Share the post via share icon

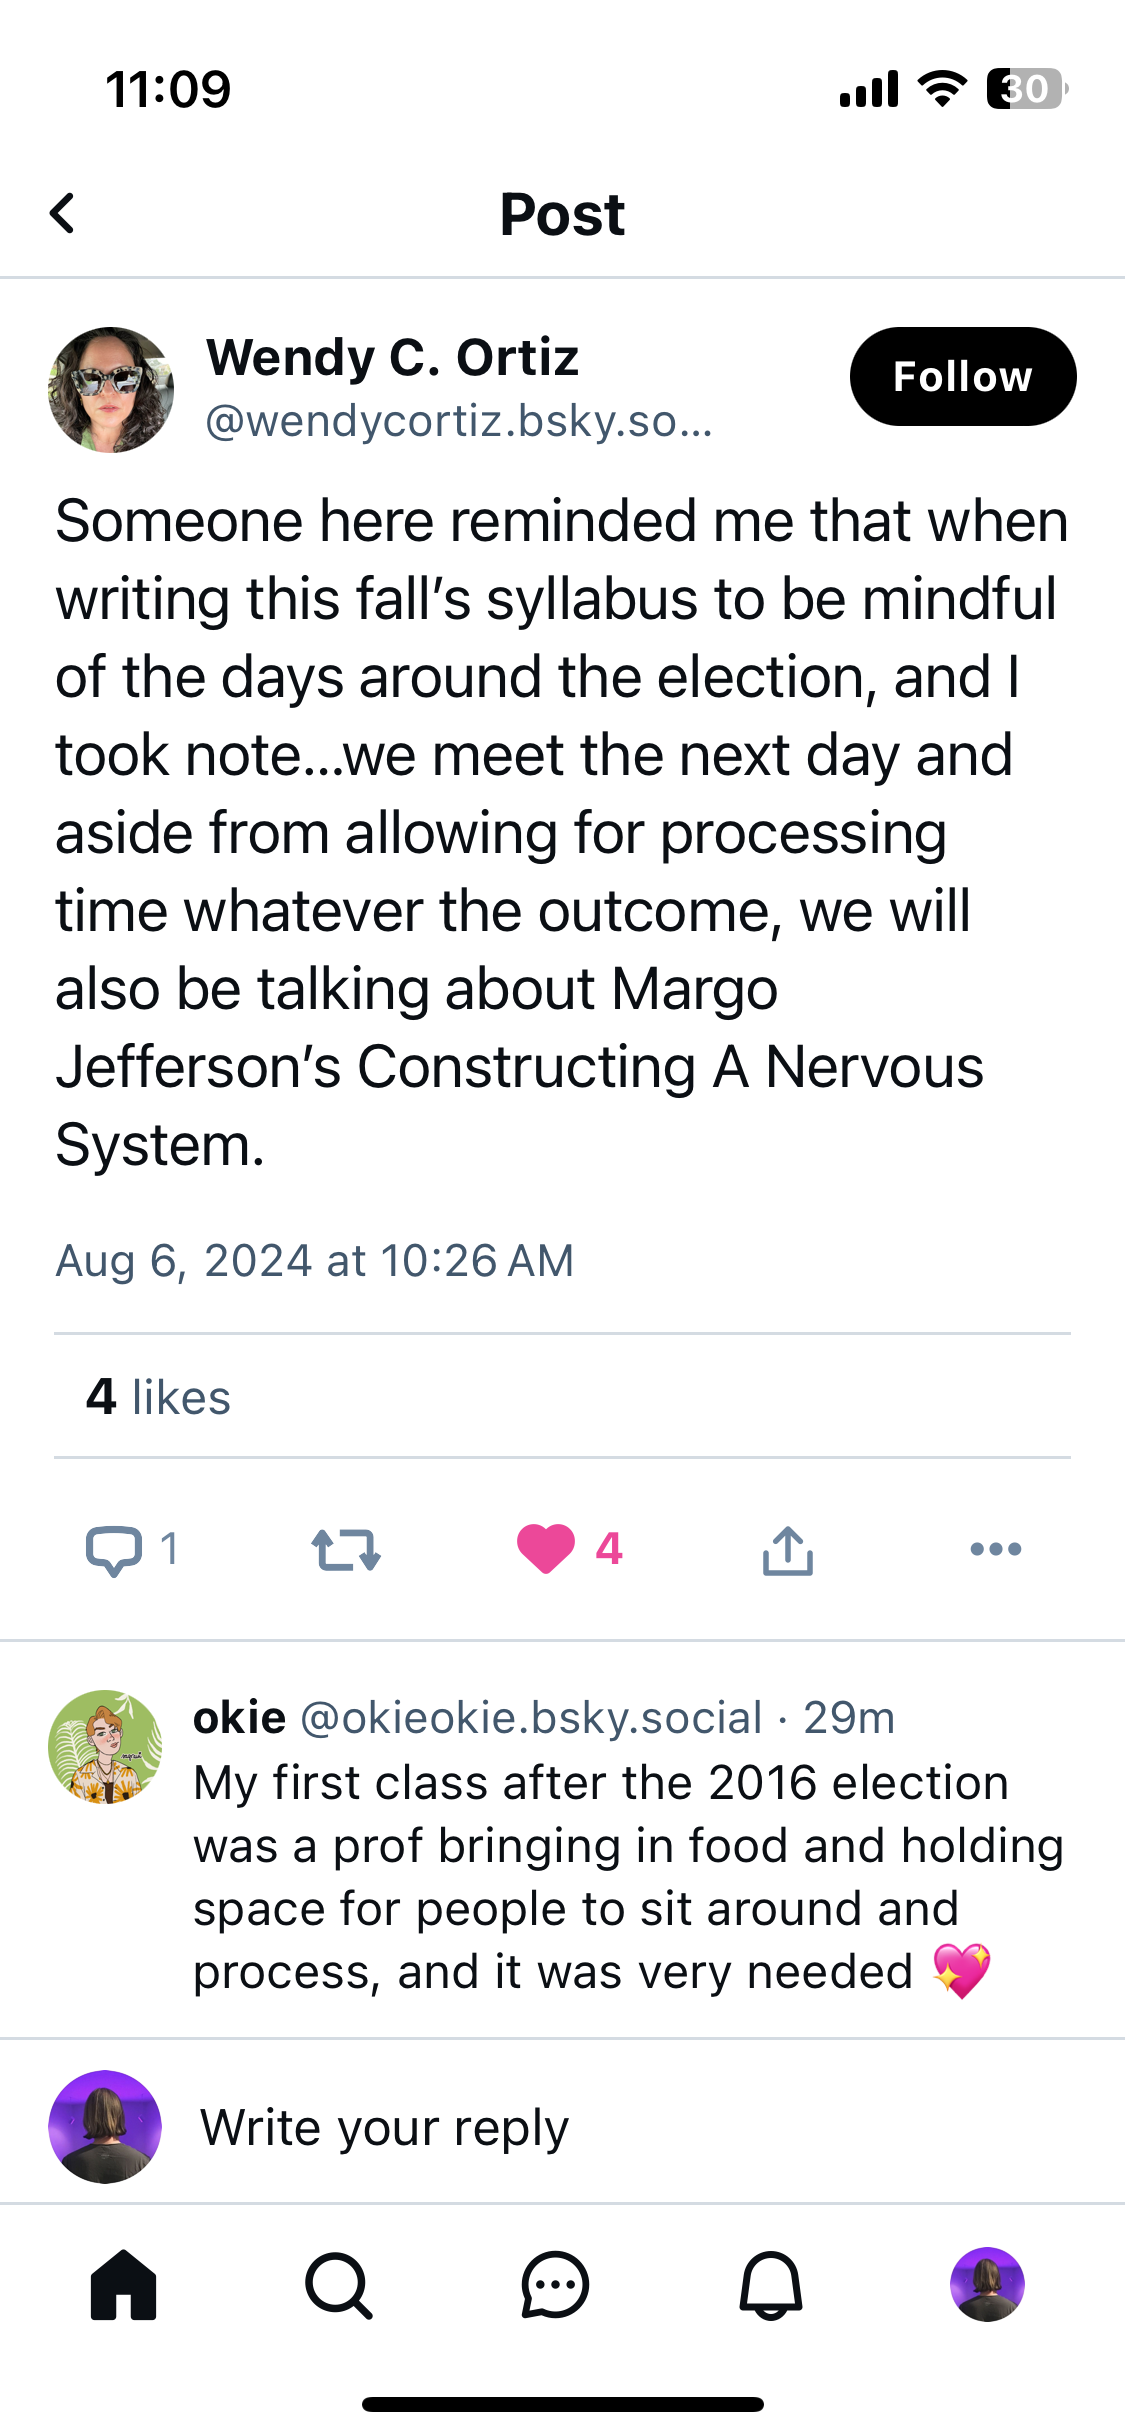click(788, 1550)
